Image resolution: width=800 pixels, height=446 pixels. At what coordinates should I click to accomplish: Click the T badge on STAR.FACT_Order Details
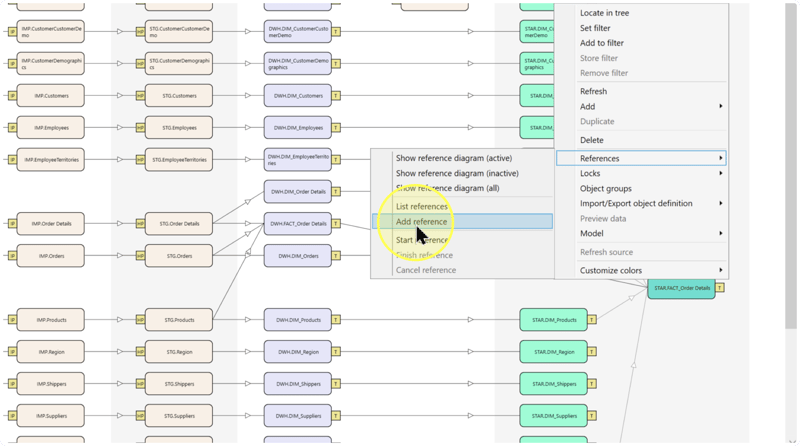719,288
